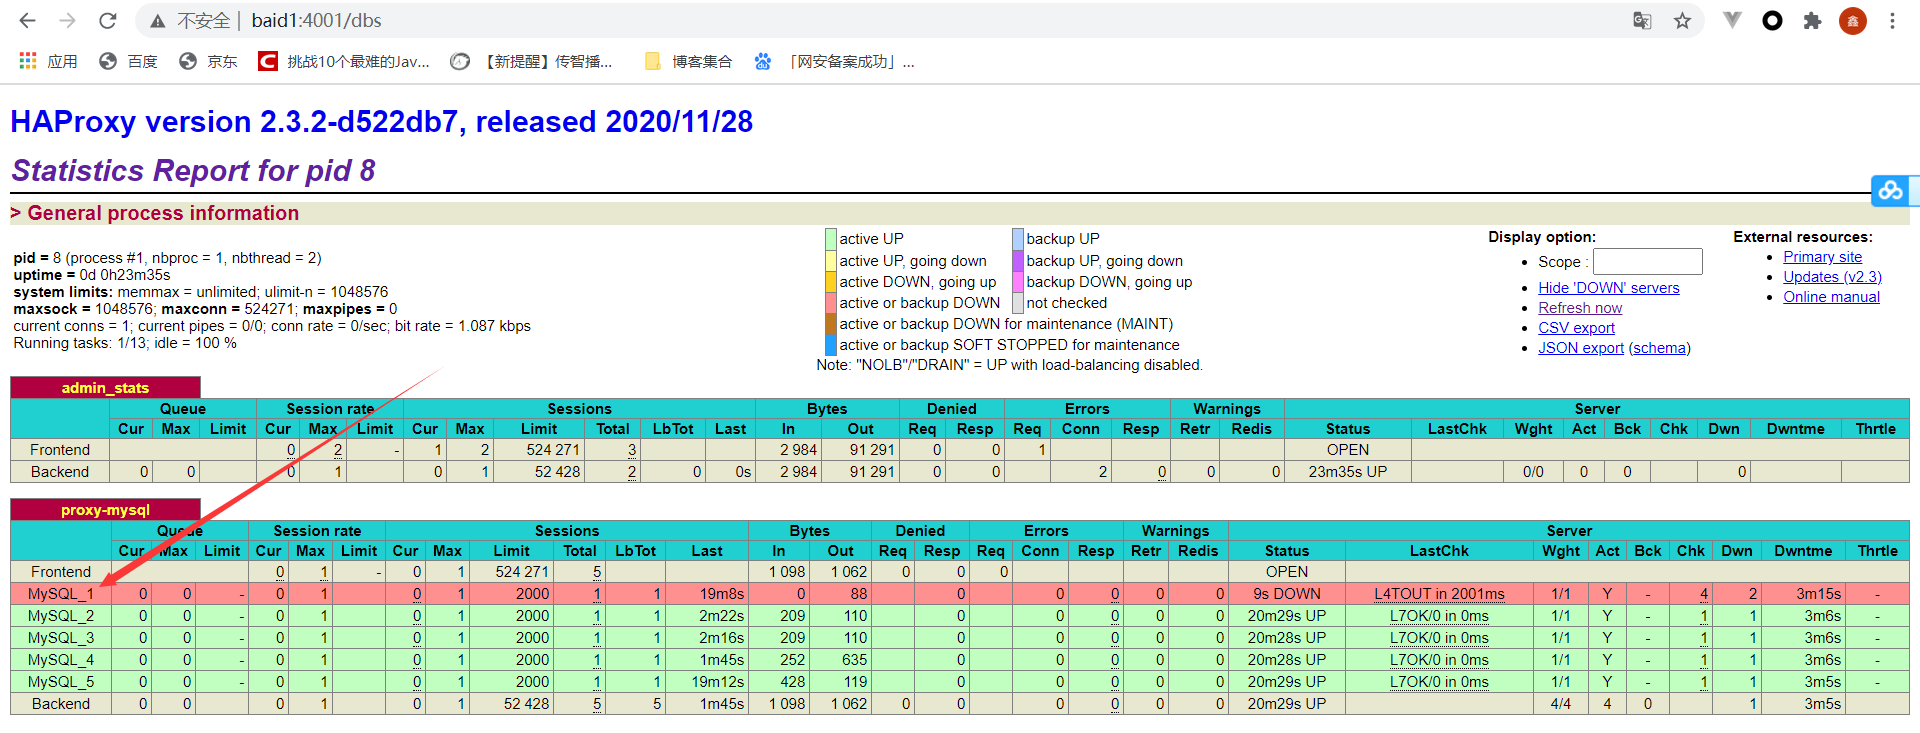Open Chrome's three-dot menu
Viewport: 1920px width, 733px height.
1892,21
